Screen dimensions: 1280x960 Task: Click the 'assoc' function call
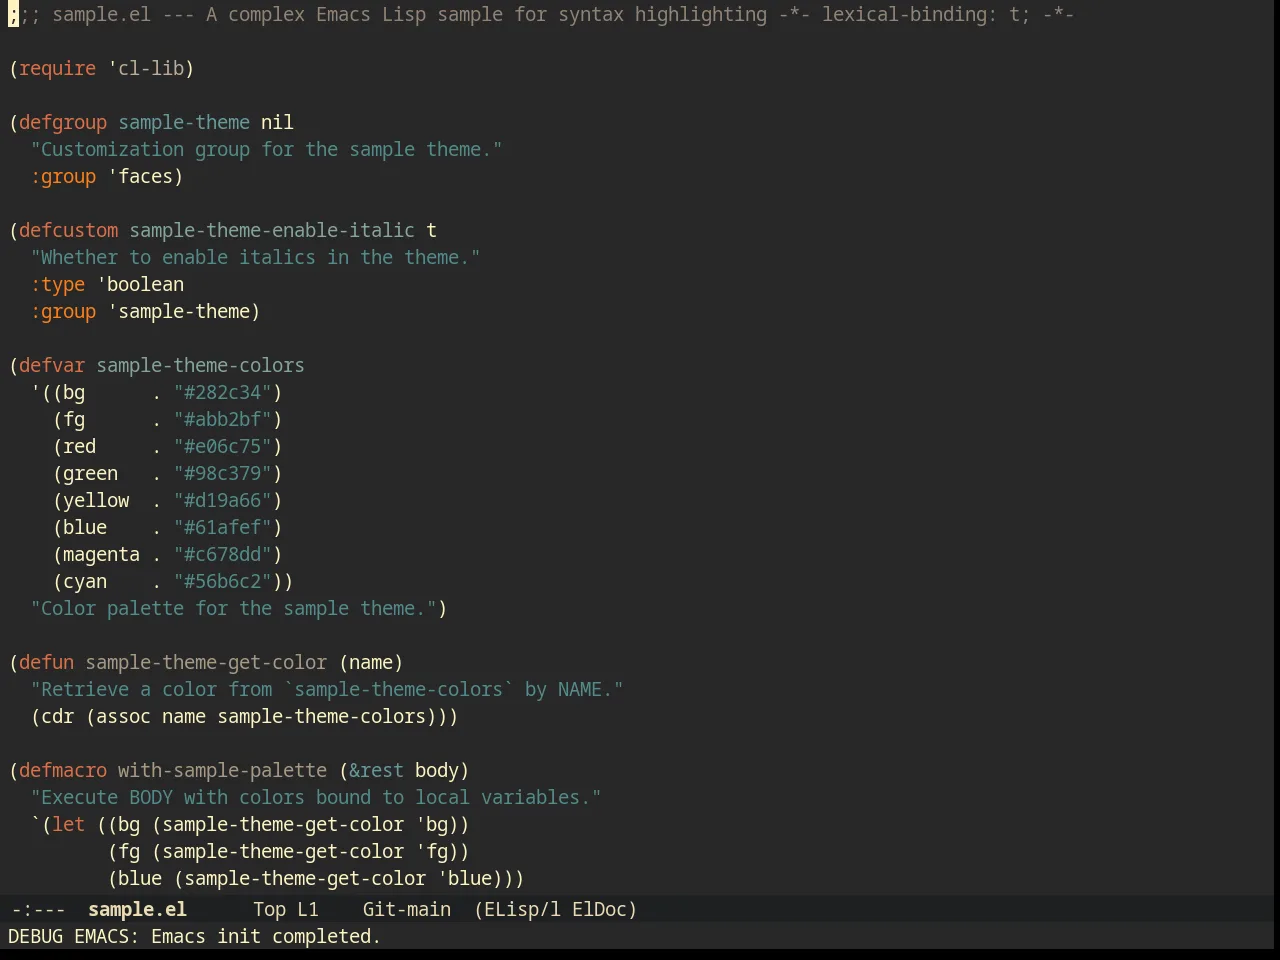point(123,716)
